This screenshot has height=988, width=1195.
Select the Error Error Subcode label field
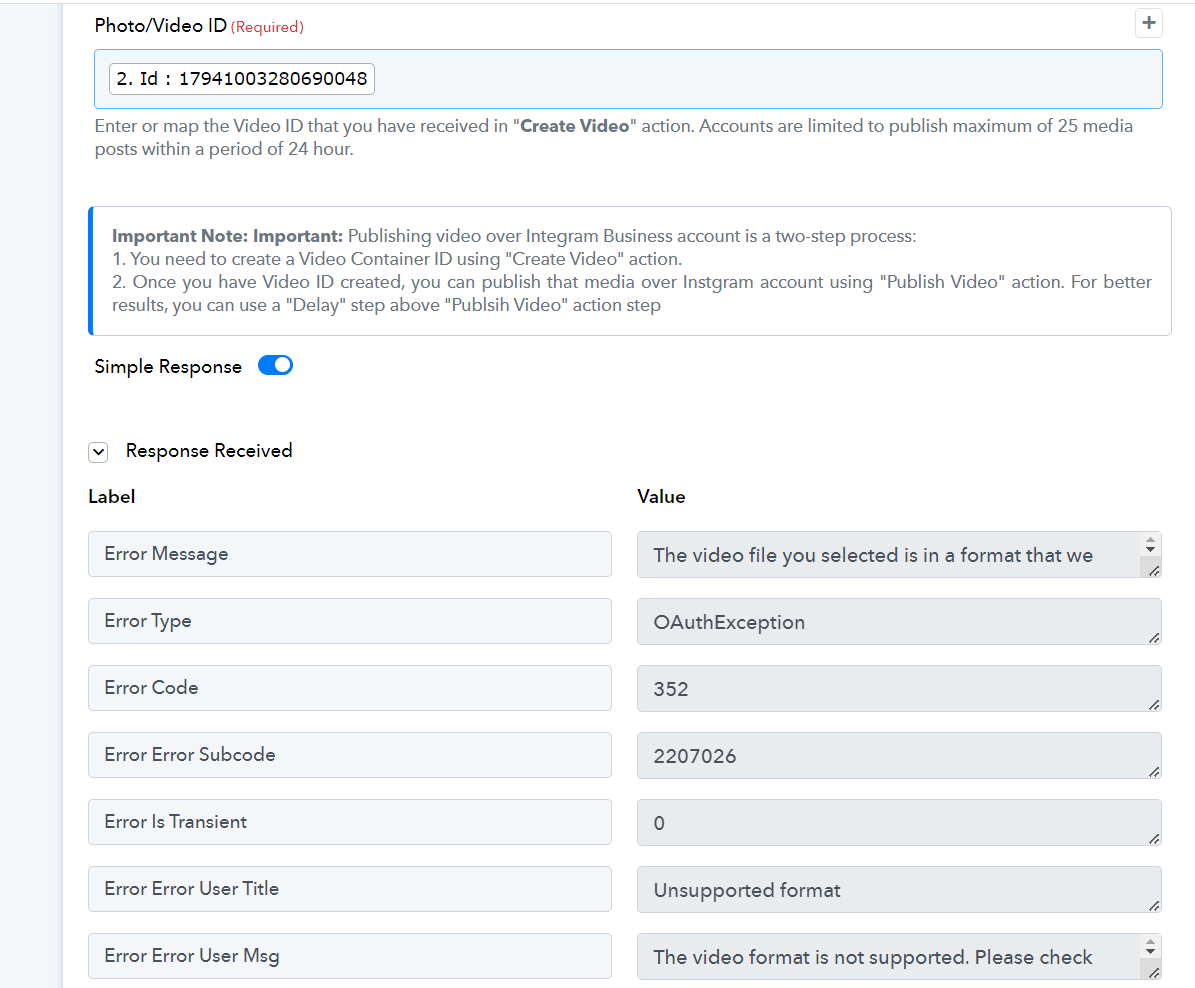(x=350, y=755)
